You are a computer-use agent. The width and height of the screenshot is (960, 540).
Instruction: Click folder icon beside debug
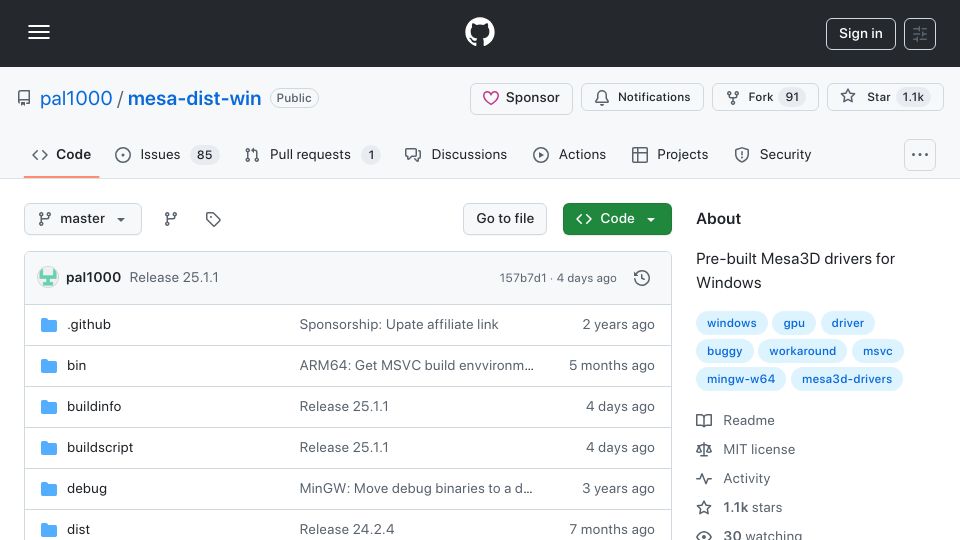(49, 489)
